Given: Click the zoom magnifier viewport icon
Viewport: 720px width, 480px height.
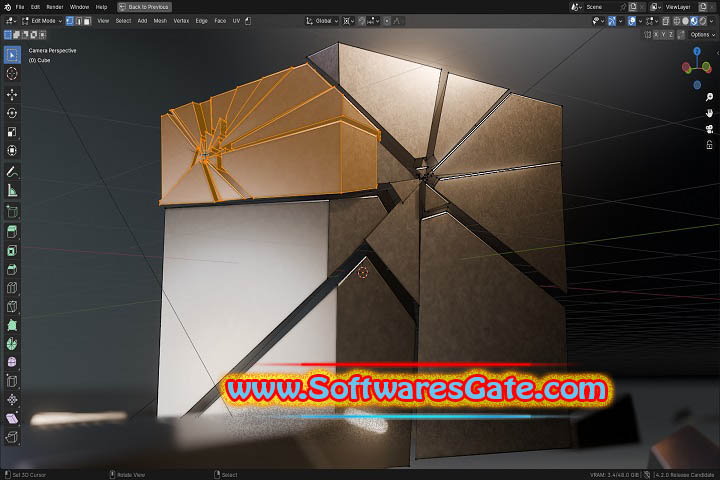Looking at the screenshot, I should point(709,97).
